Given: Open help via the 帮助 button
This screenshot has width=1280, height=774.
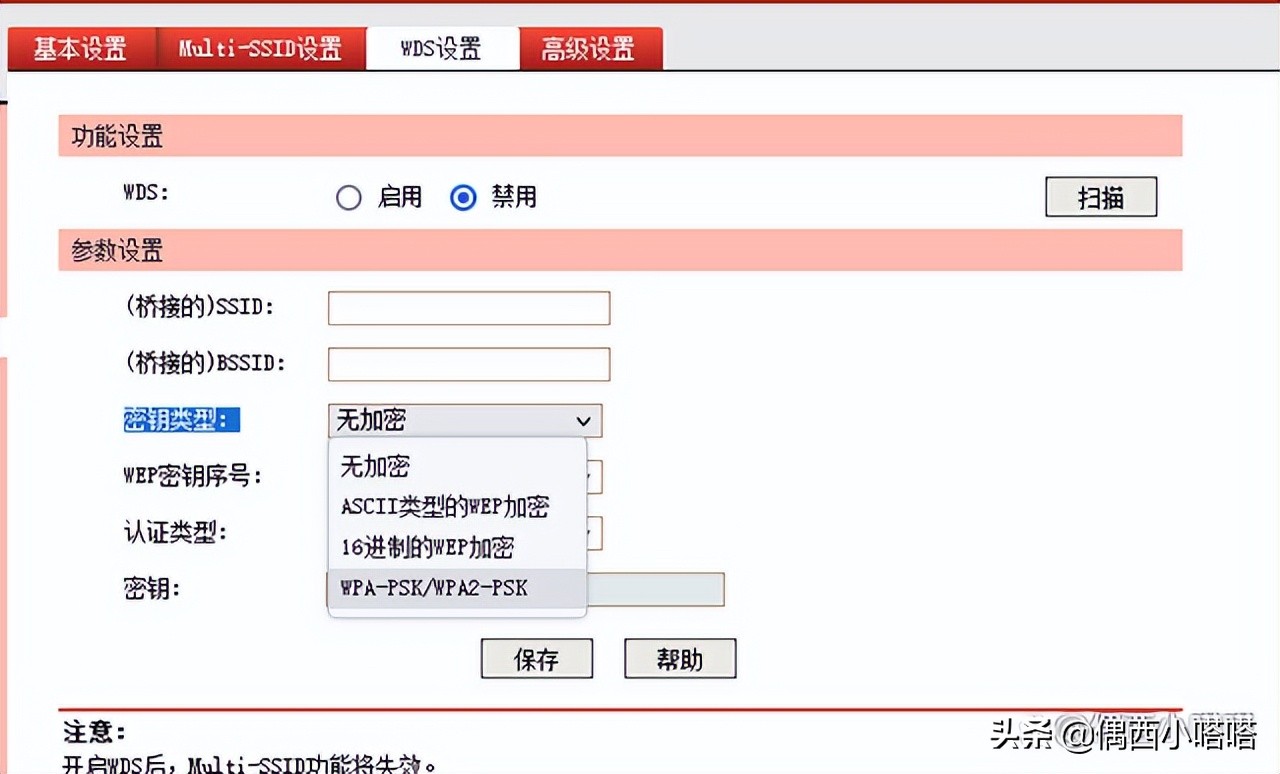Looking at the screenshot, I should [x=680, y=659].
